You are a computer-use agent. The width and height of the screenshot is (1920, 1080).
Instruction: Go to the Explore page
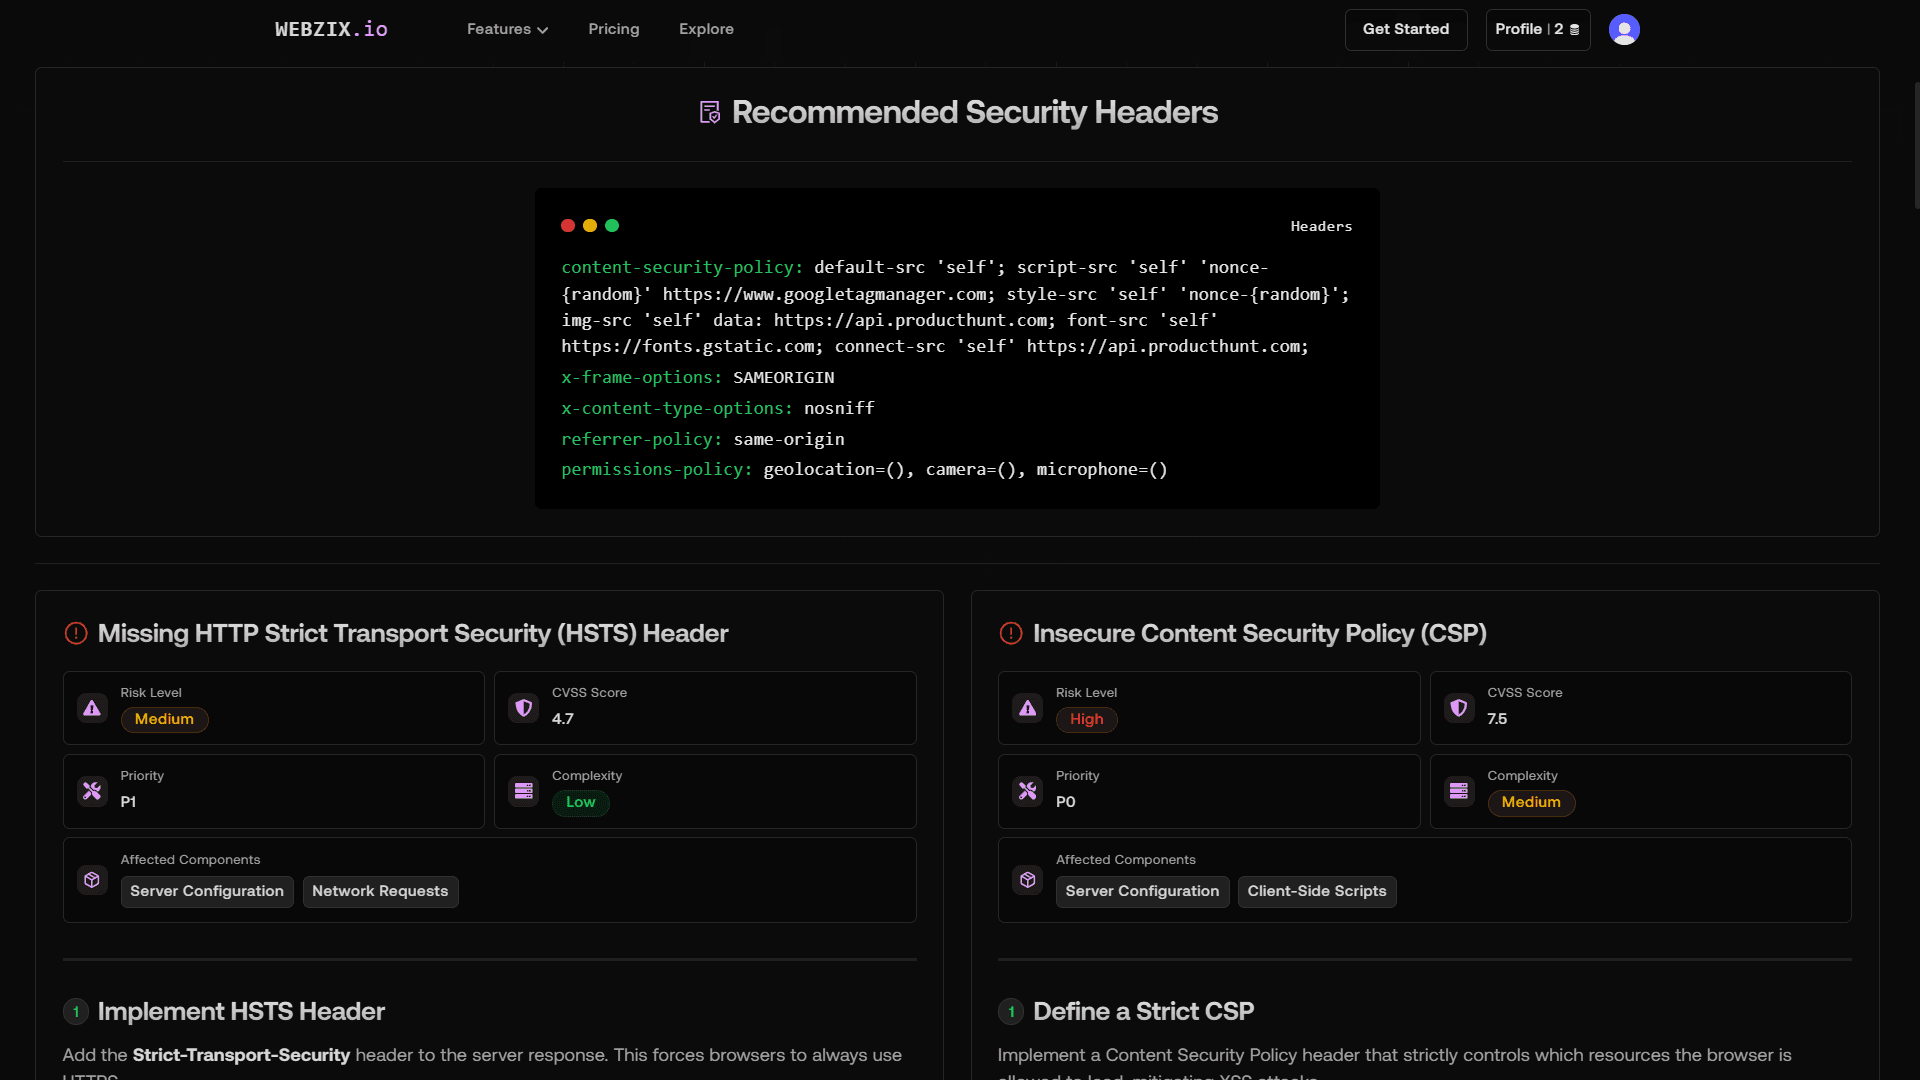(x=706, y=29)
